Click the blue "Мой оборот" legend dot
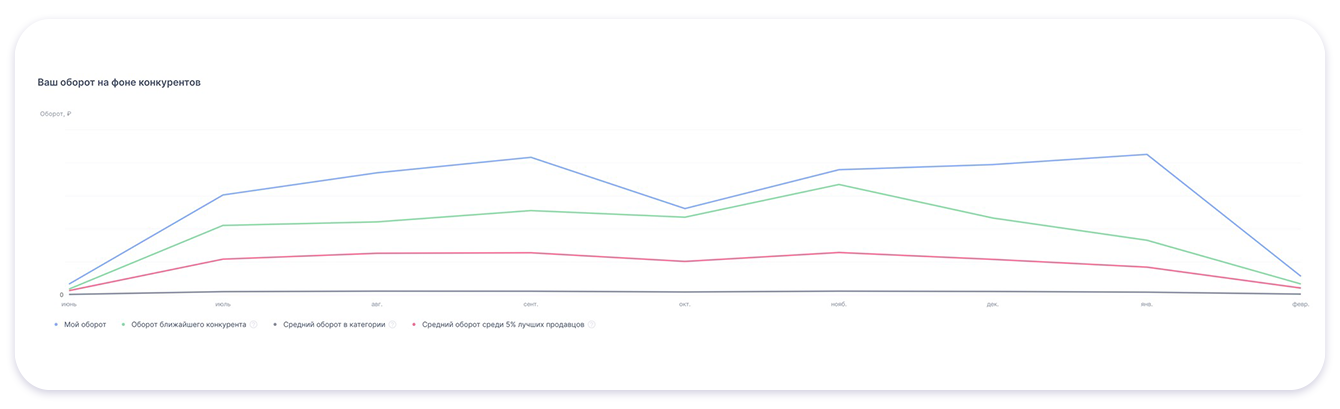The height and width of the screenshot is (409, 1340). click(56, 325)
